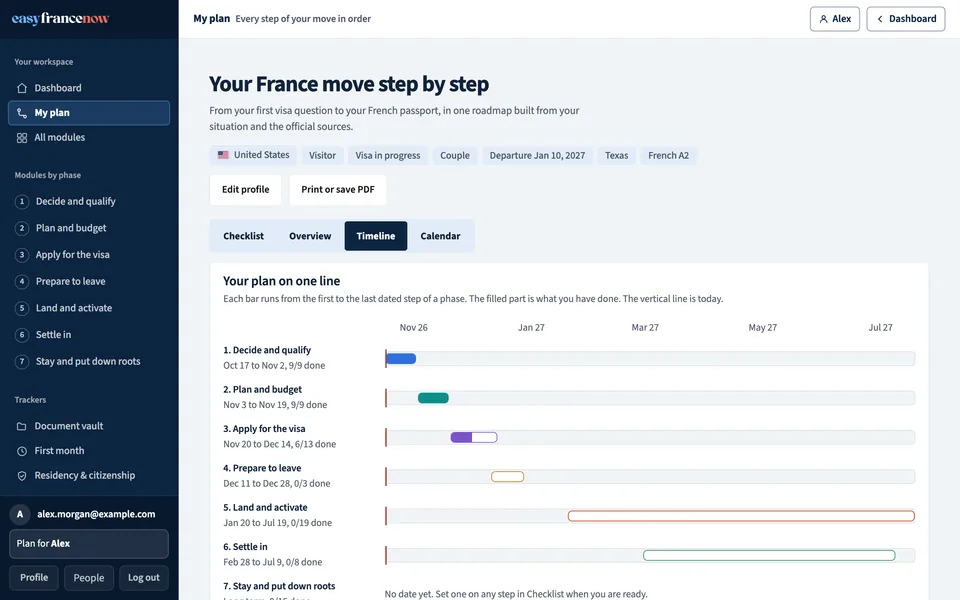Open Plan and budget module
The height and width of the screenshot is (600, 960).
(89, 228)
